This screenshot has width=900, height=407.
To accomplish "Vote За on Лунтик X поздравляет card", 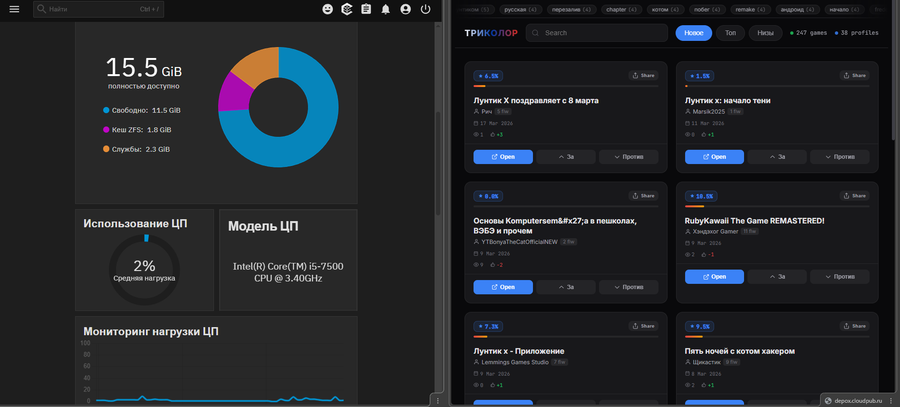I will [566, 157].
